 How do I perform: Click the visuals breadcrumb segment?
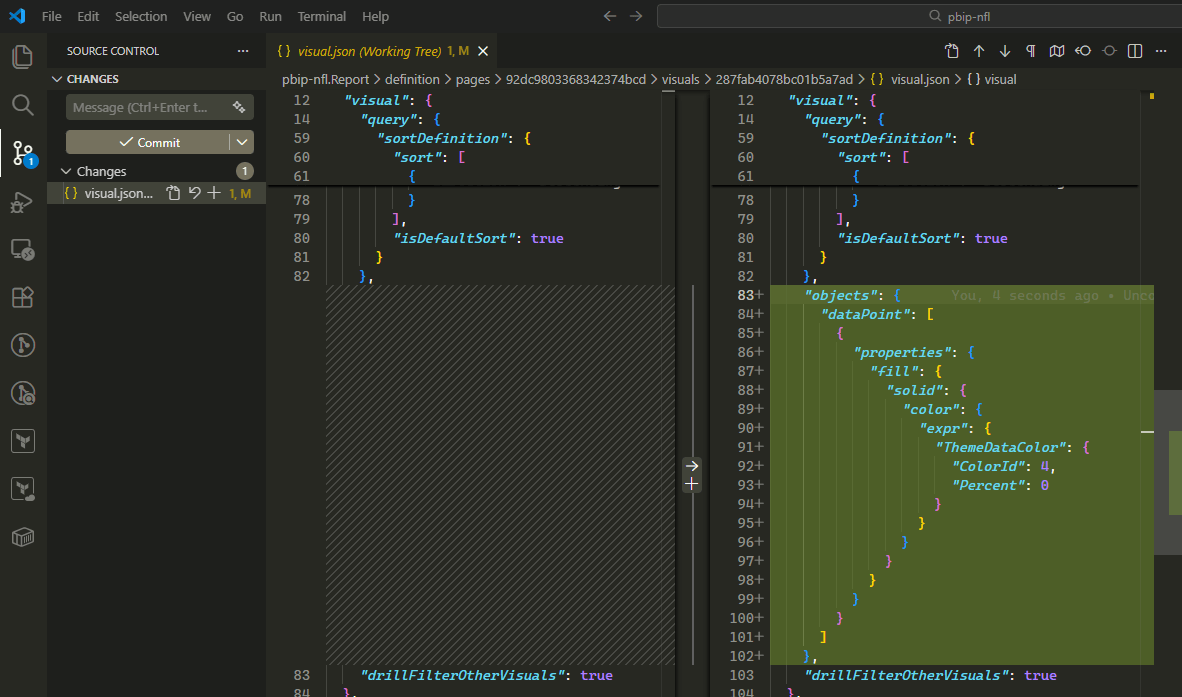point(680,79)
